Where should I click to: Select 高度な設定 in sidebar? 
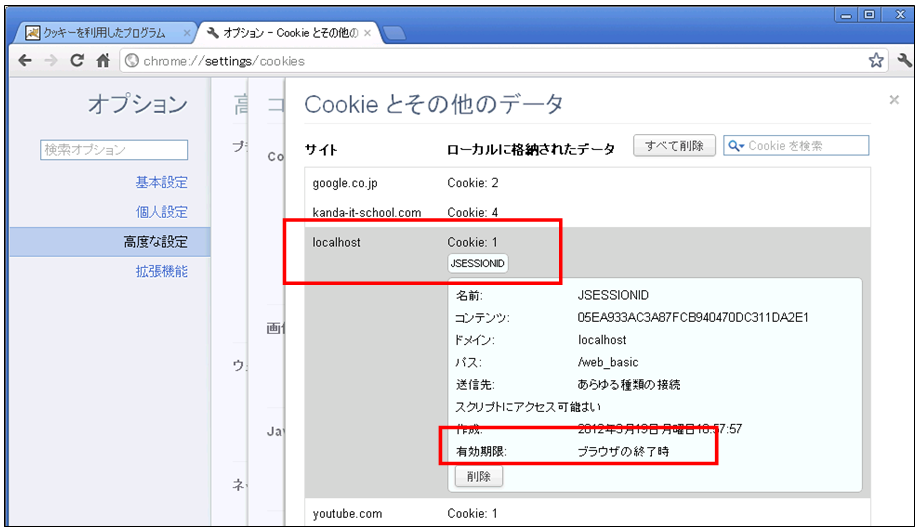(x=155, y=242)
